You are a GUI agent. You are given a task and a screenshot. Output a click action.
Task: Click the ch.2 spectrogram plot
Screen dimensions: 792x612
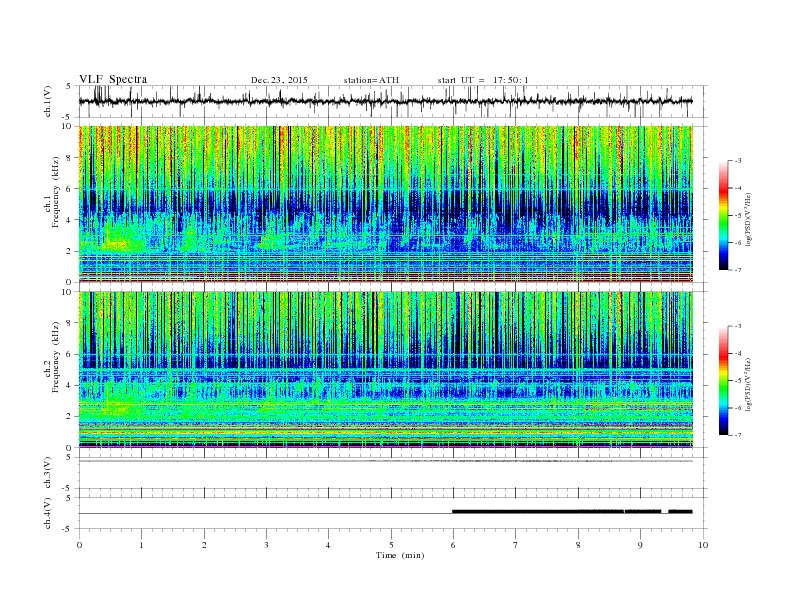click(385, 370)
